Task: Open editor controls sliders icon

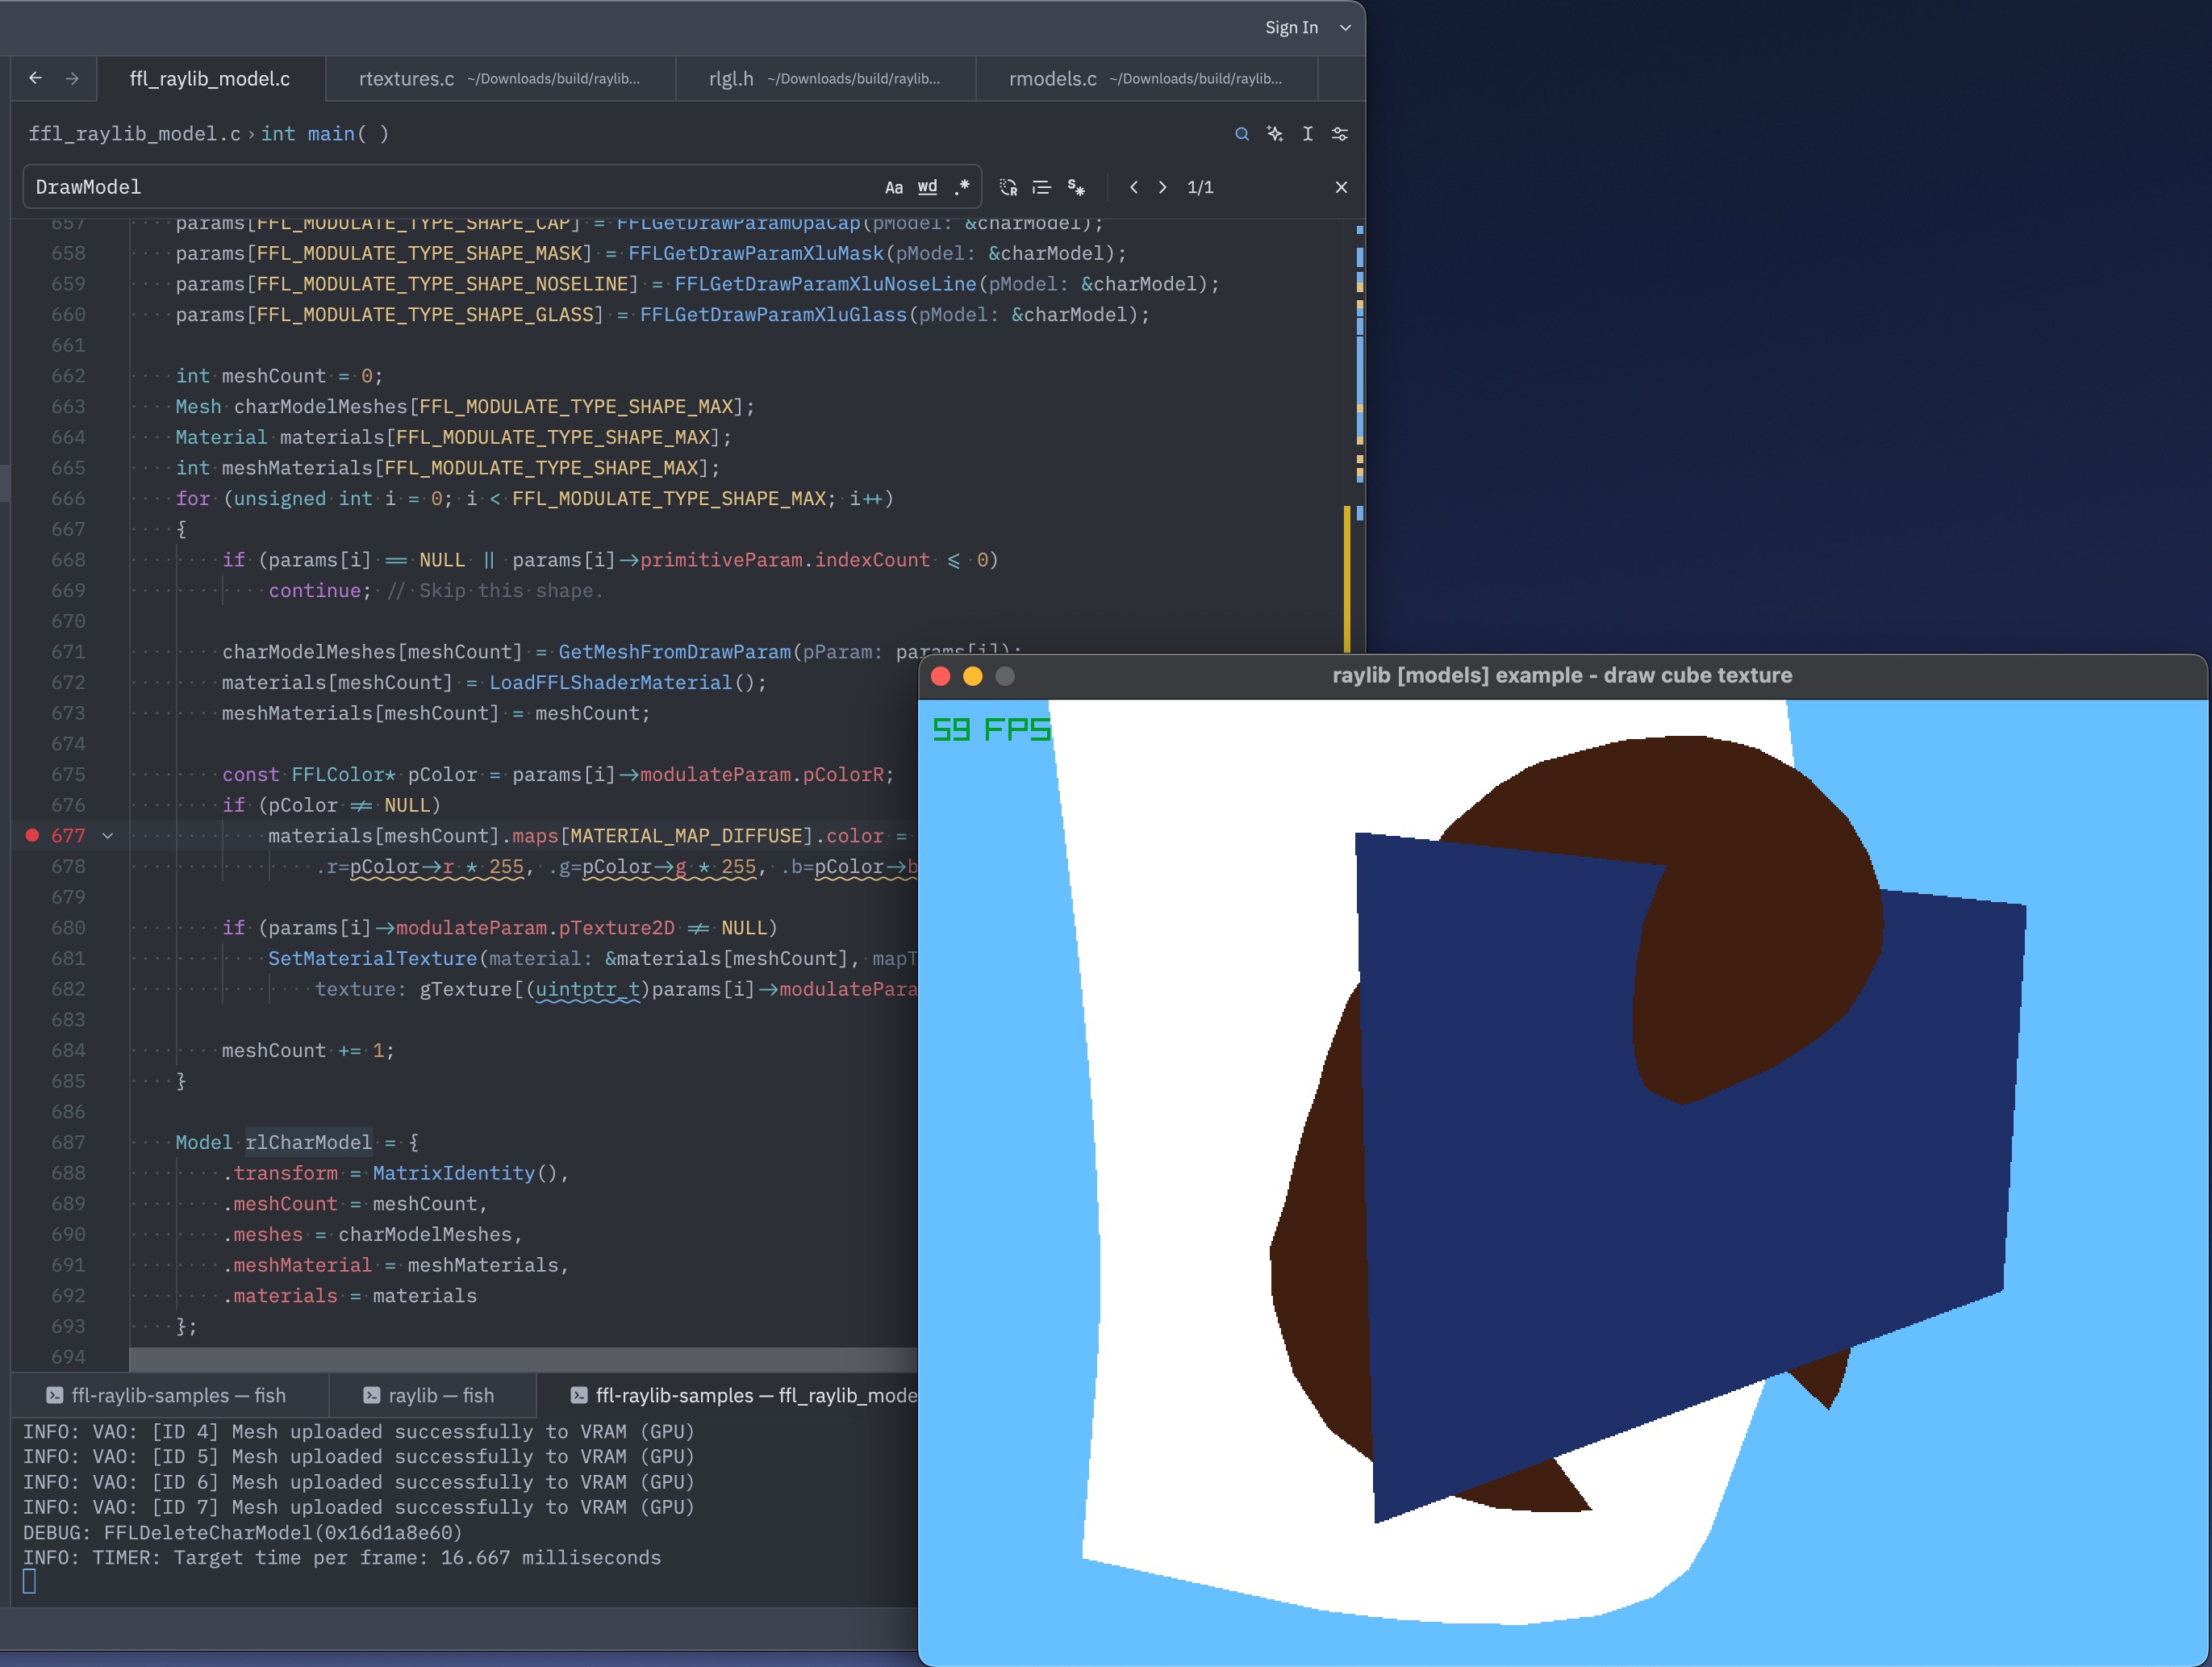Action: (x=1340, y=134)
